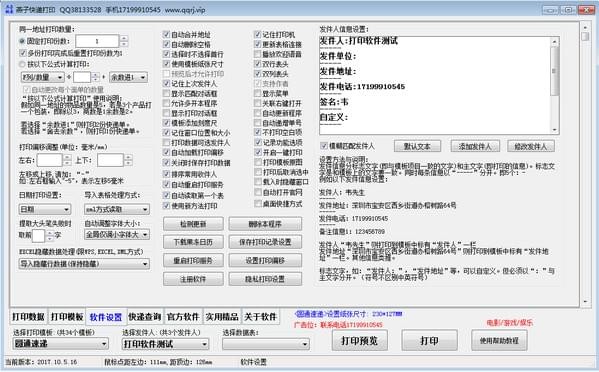Click the sender text box scrollbar down arrow

point(555,130)
